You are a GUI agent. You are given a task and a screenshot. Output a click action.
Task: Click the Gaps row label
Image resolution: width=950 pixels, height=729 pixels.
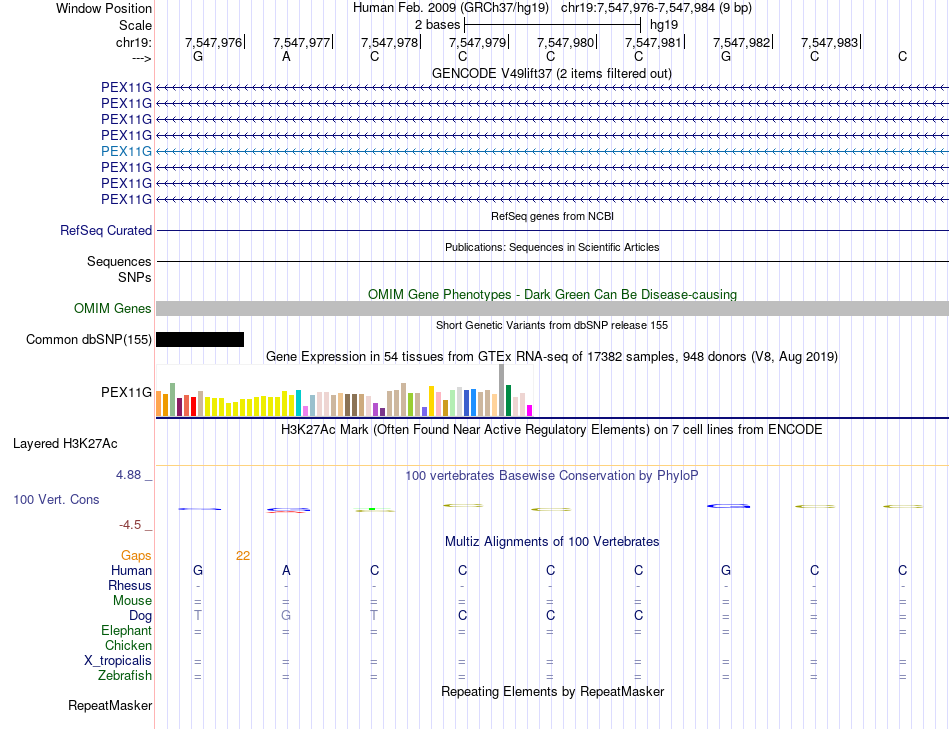point(136,556)
